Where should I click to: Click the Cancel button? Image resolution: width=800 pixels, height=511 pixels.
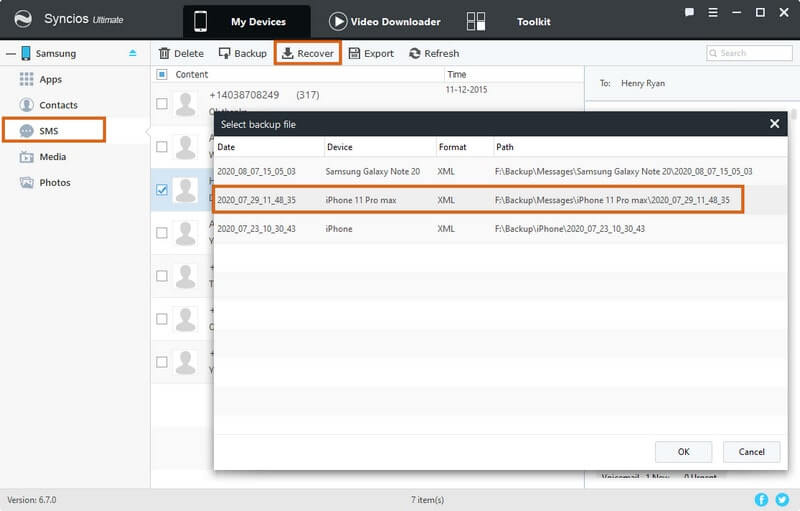751,452
